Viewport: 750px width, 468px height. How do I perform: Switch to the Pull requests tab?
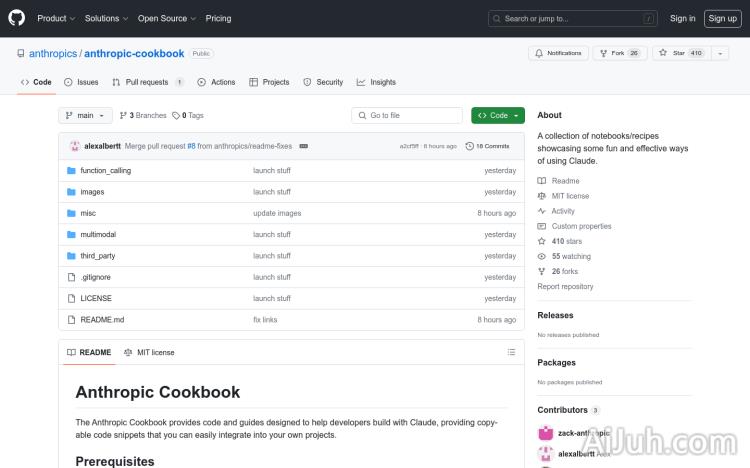(147, 82)
